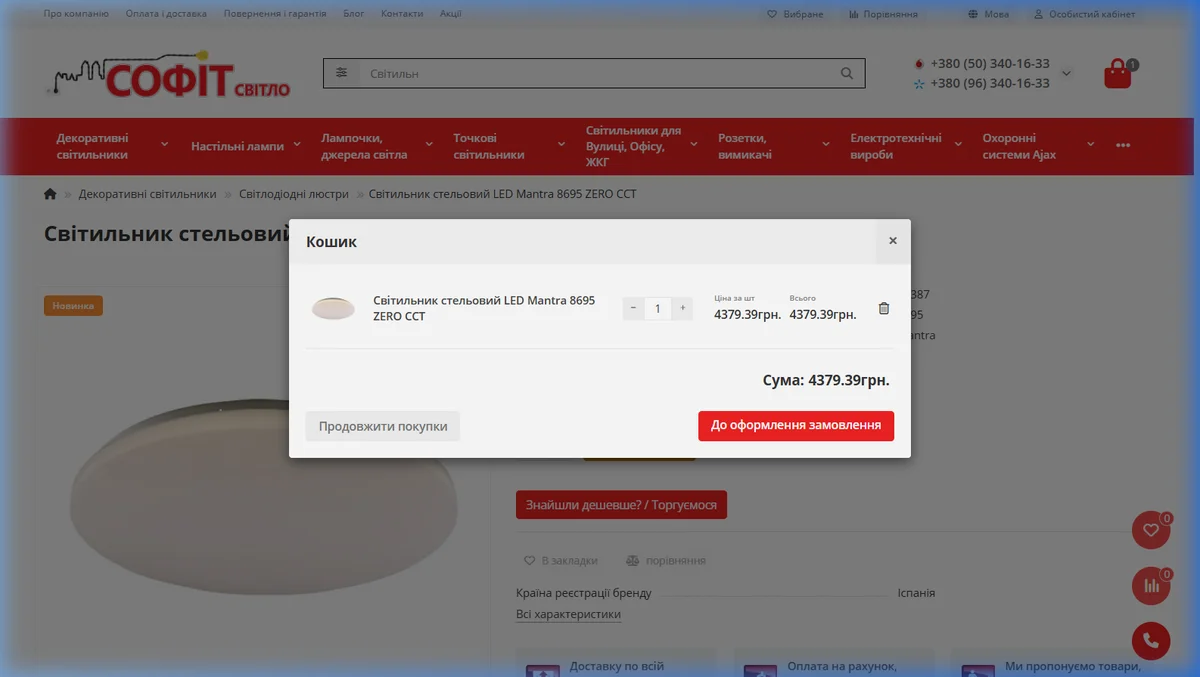Click cart item product thumbnail
Screen dimensions: 1200x677
(x=333, y=308)
